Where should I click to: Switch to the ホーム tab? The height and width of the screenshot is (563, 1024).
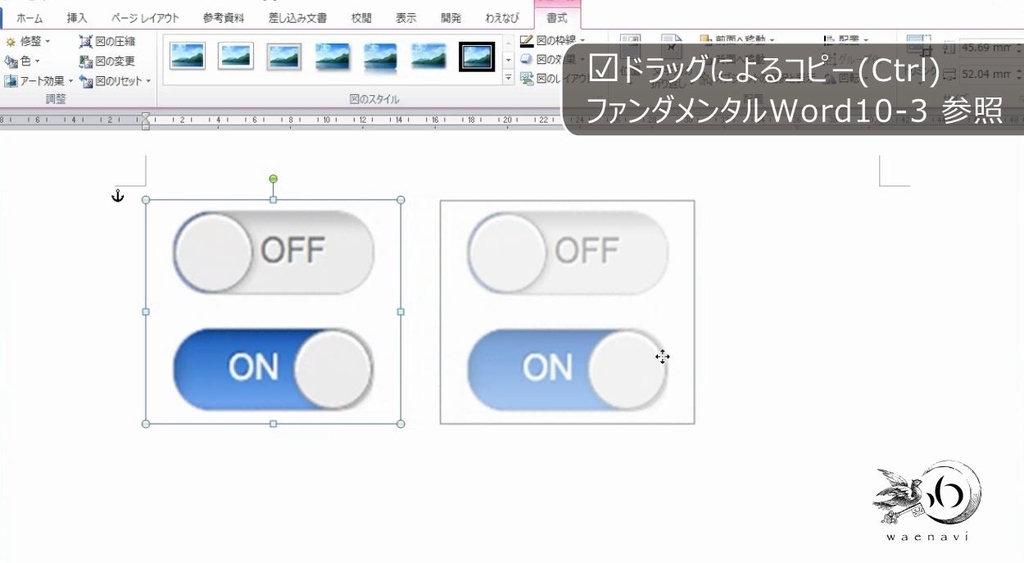(x=30, y=18)
